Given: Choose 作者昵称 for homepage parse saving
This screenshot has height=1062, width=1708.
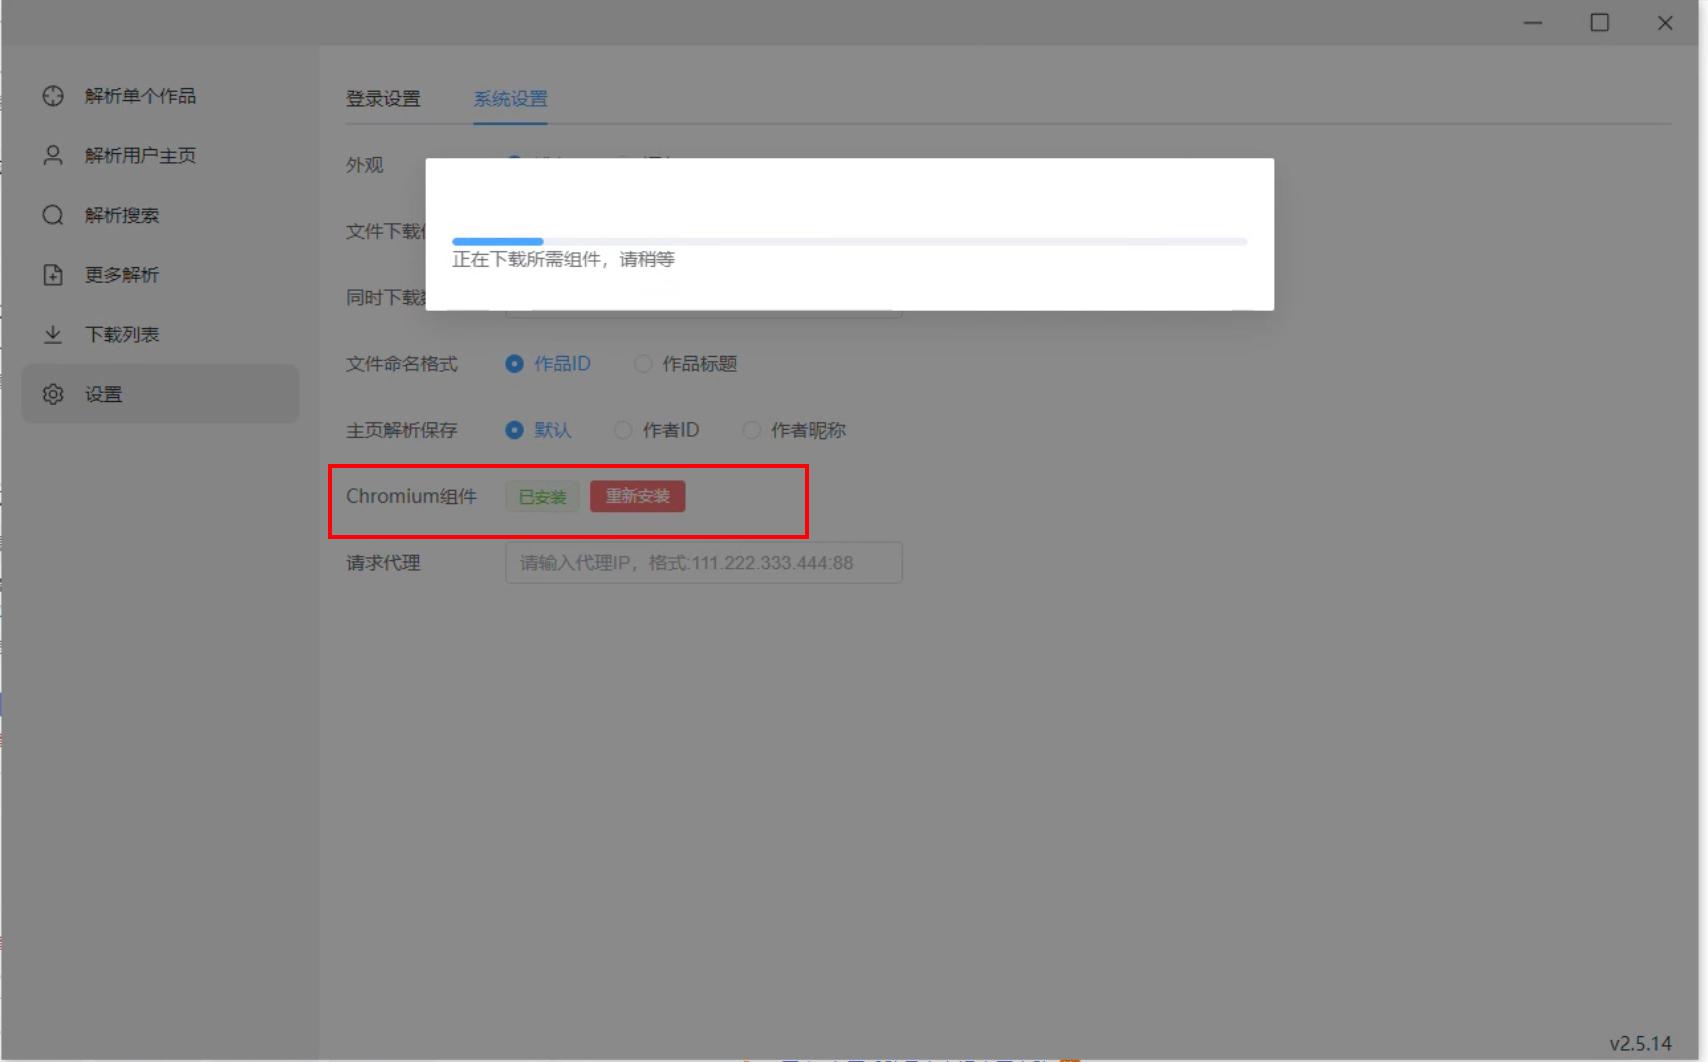Looking at the screenshot, I should tap(751, 430).
